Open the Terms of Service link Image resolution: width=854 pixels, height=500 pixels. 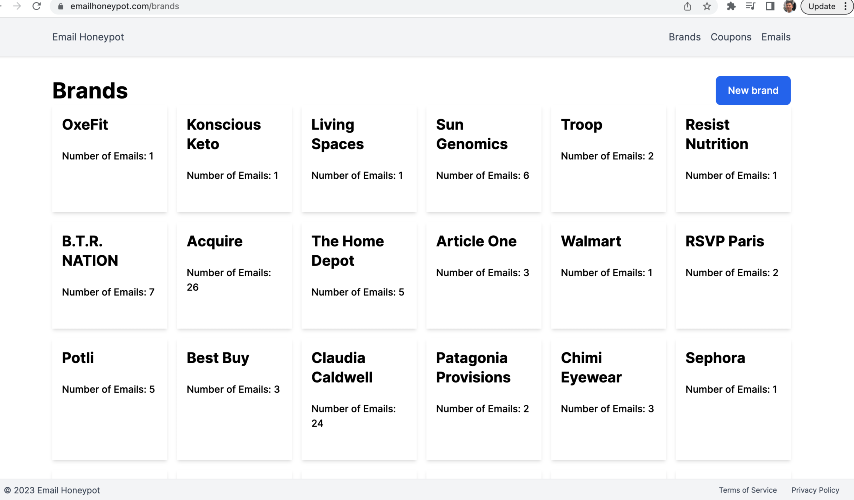[747, 490]
